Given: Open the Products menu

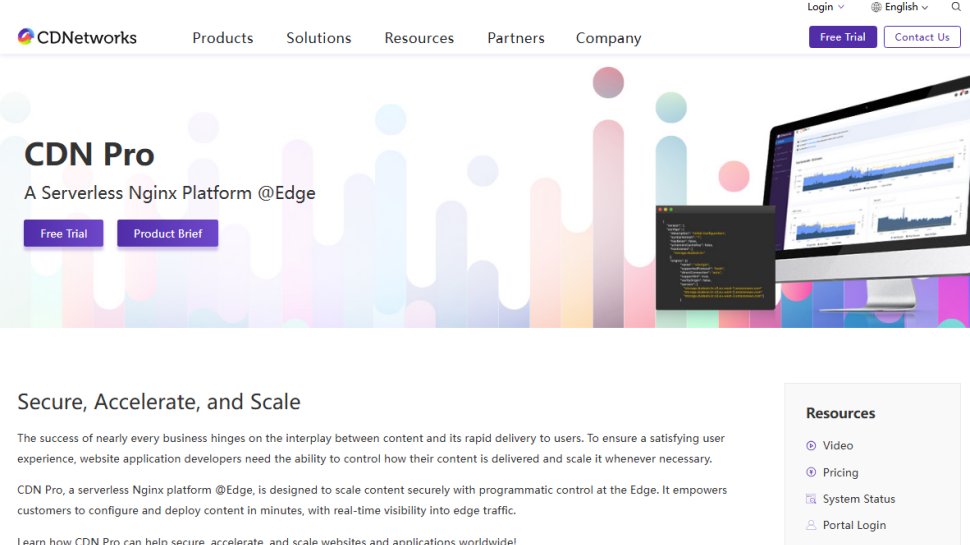Looking at the screenshot, I should [223, 38].
